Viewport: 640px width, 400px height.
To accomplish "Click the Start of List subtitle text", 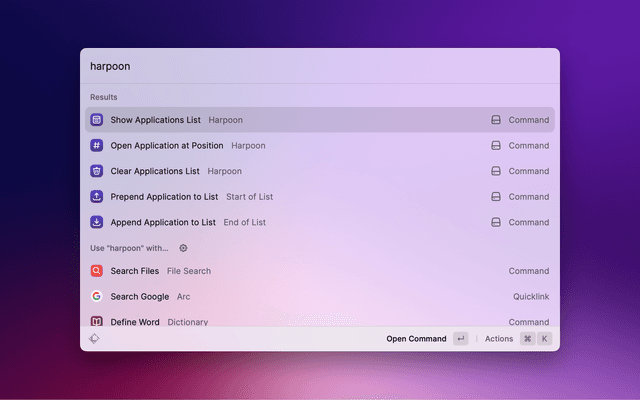I will [x=249, y=197].
